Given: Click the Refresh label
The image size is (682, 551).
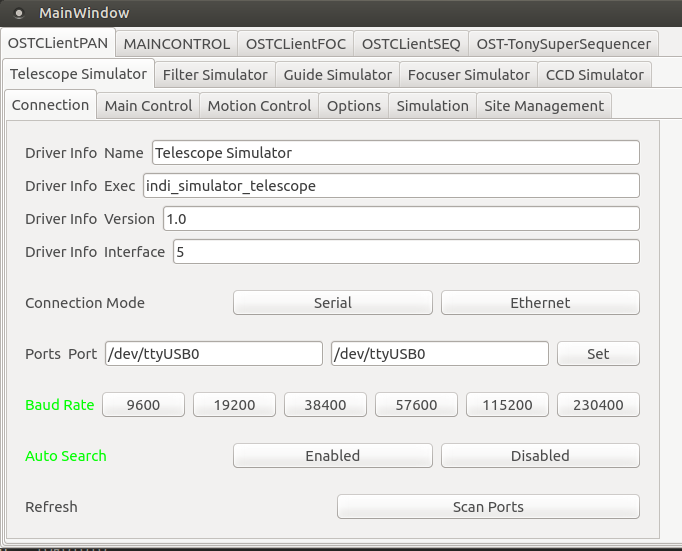Looking at the screenshot, I should coord(51,507).
